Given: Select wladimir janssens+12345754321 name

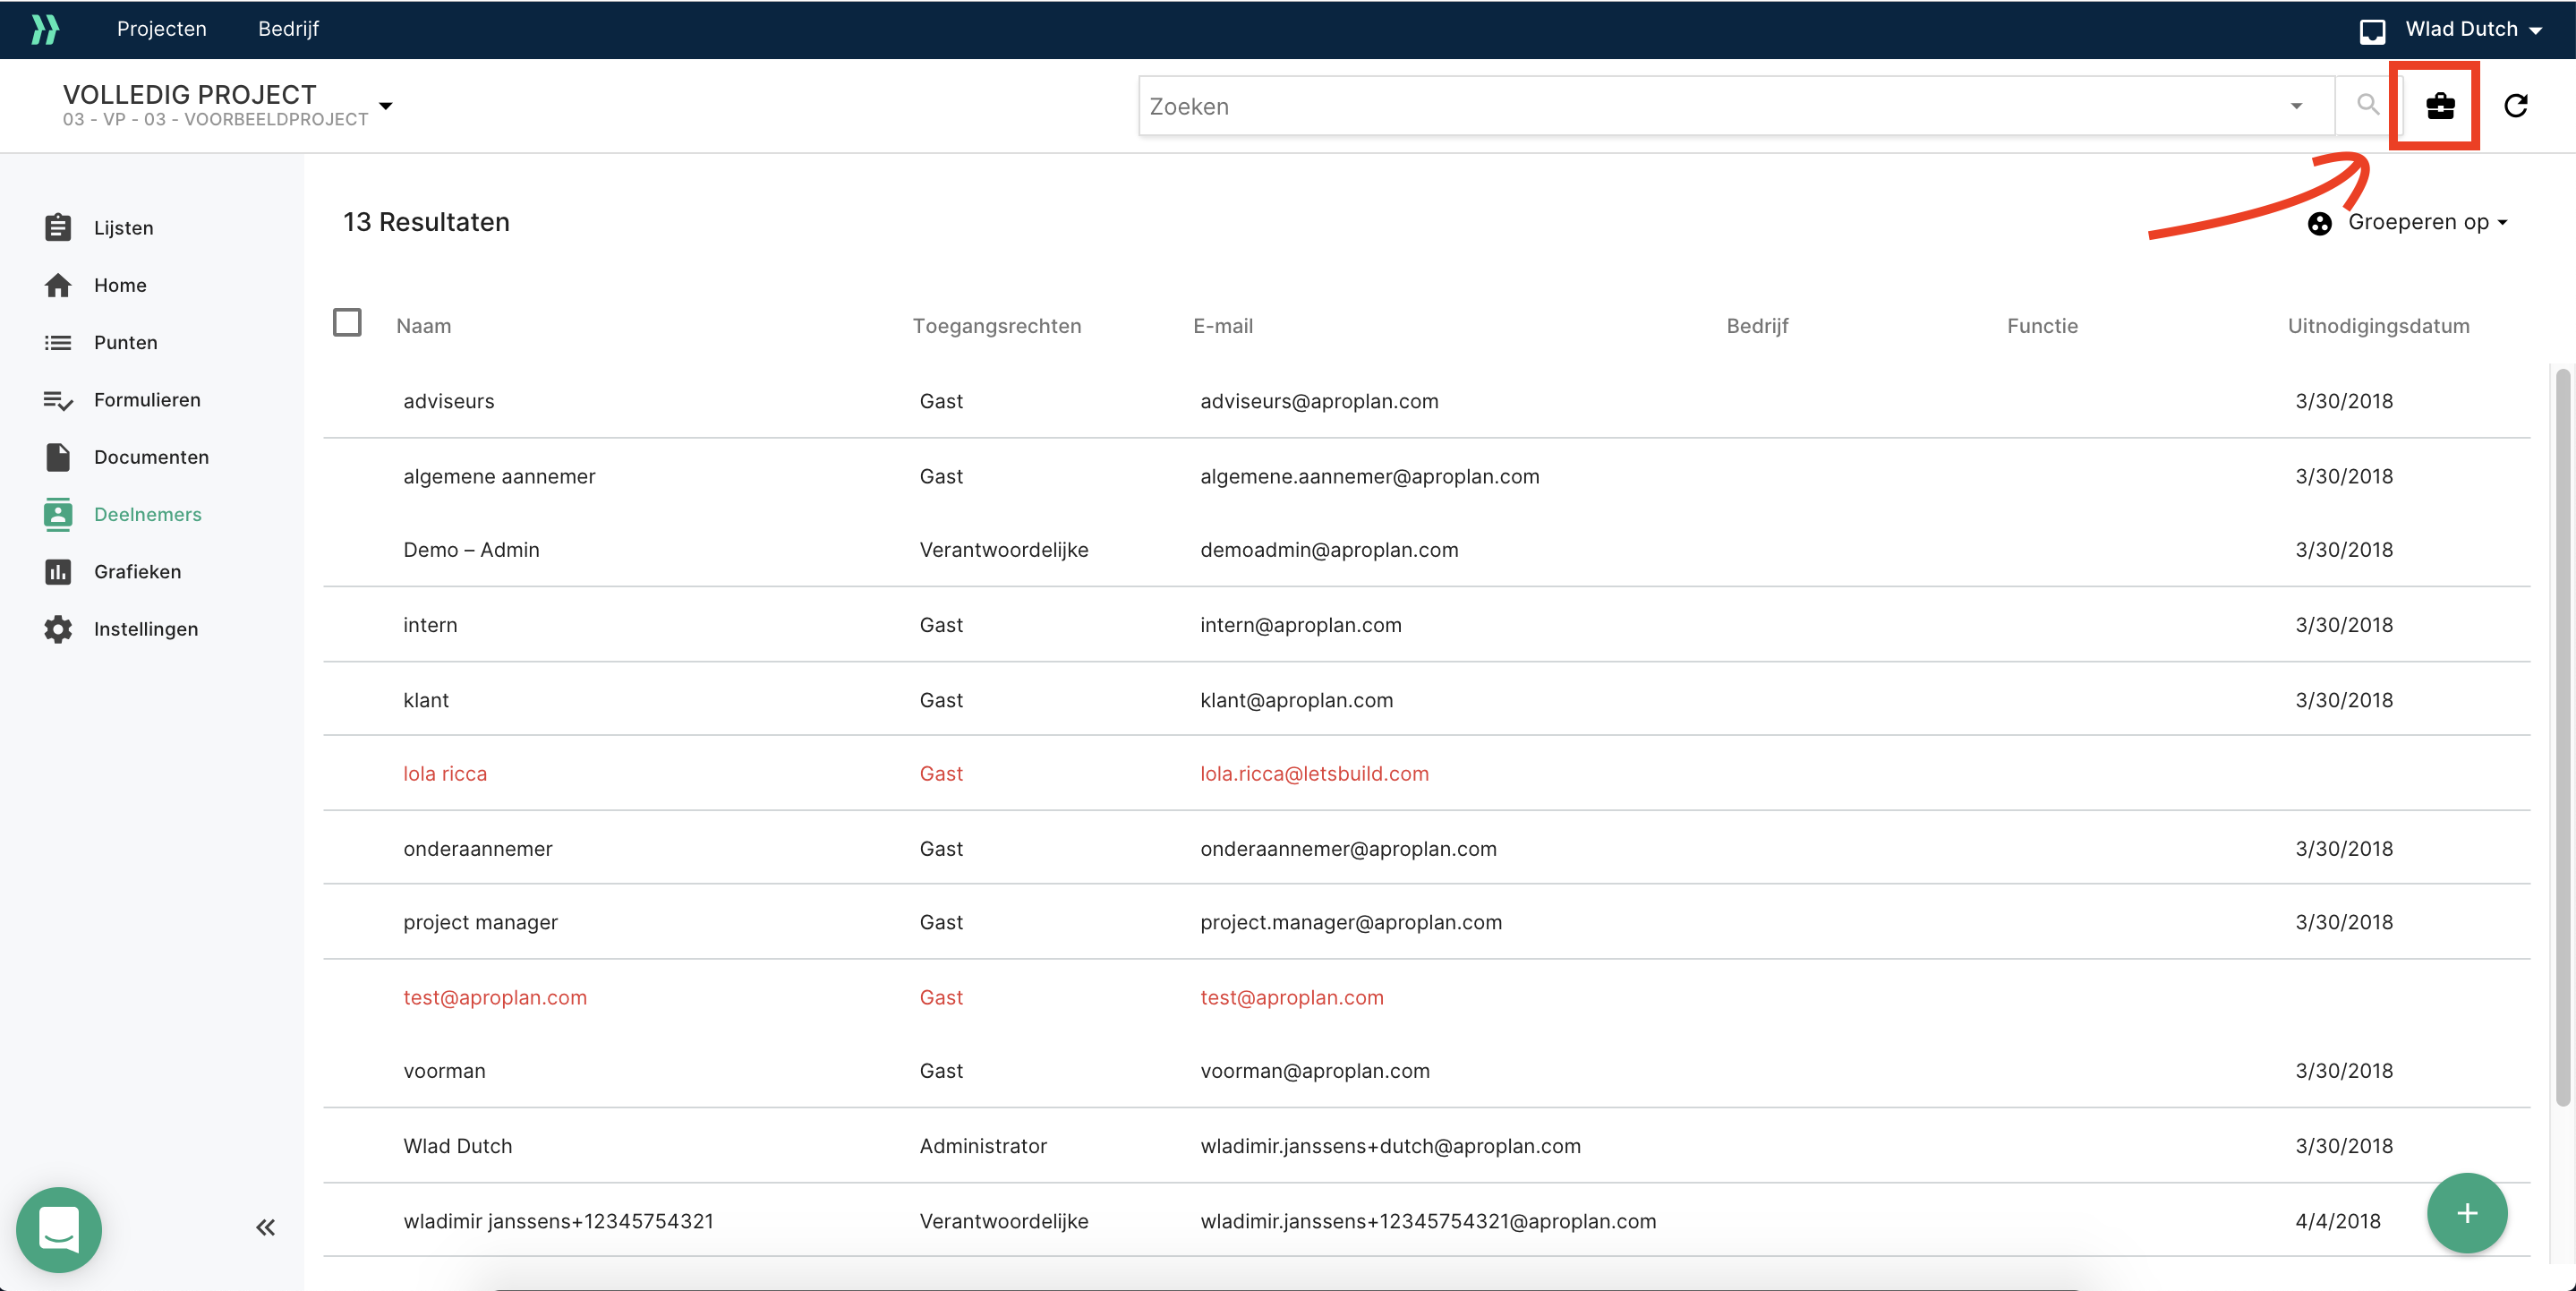Looking at the screenshot, I should [x=558, y=1221].
